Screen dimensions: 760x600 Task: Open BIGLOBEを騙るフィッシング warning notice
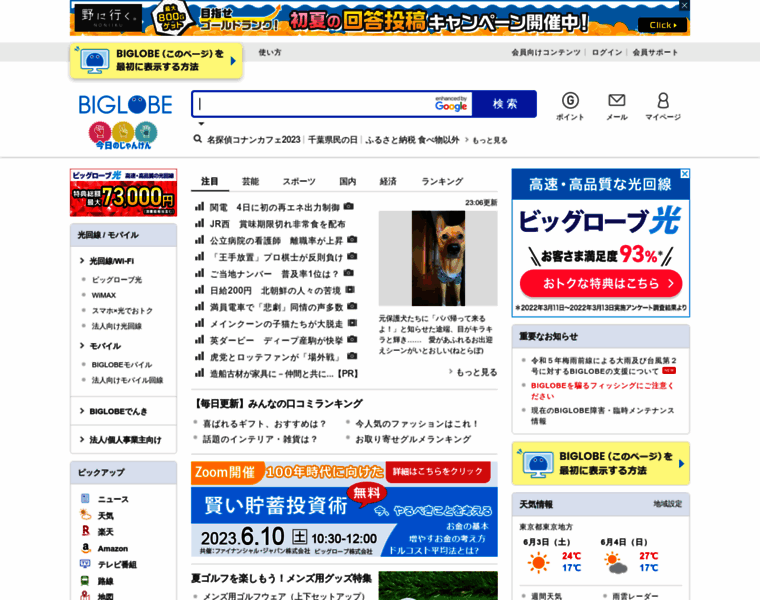click(x=602, y=391)
